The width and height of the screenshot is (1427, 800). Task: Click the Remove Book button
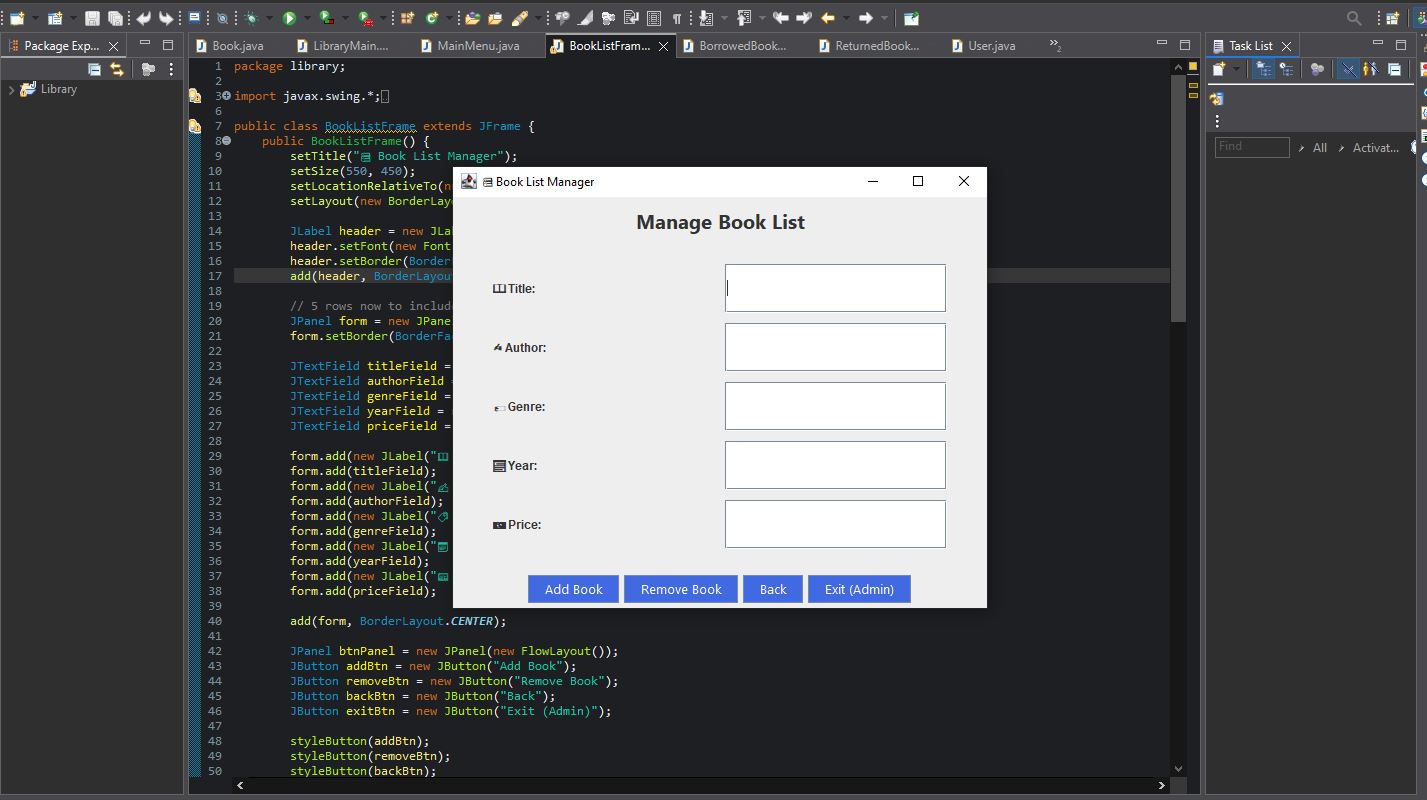(681, 589)
